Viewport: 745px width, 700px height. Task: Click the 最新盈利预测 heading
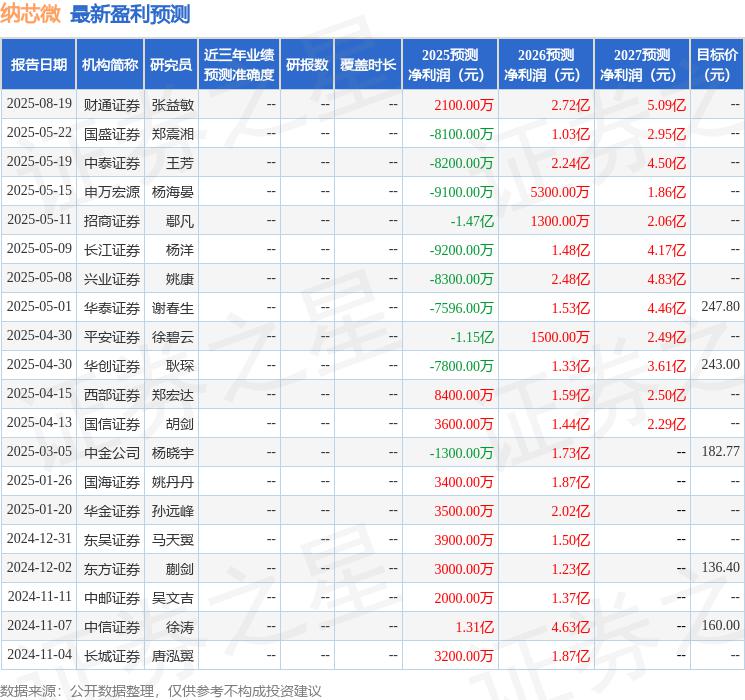coord(130,14)
